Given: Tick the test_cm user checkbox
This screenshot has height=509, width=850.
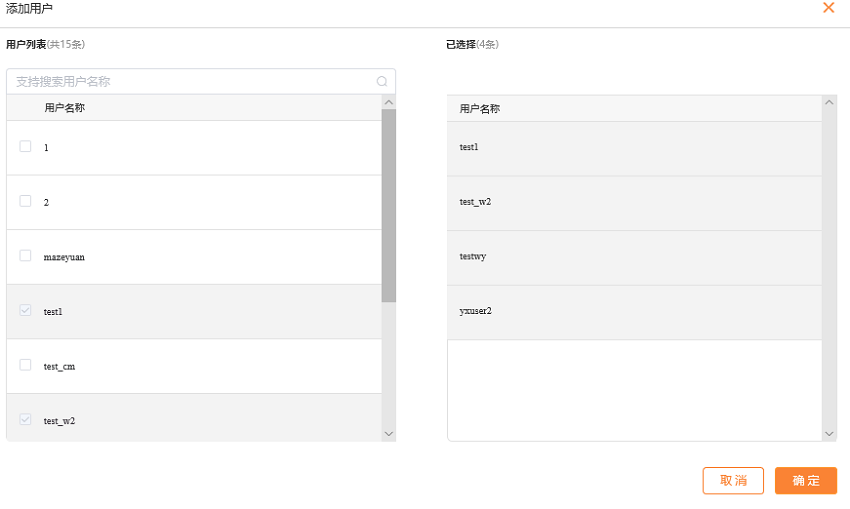Looking at the screenshot, I should coord(25,365).
